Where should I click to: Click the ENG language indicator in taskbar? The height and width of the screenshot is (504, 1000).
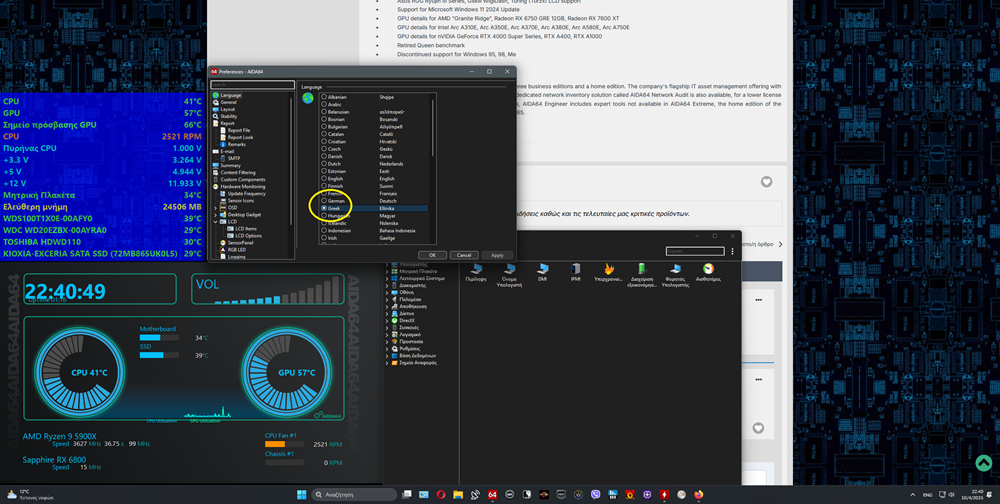tap(928, 494)
